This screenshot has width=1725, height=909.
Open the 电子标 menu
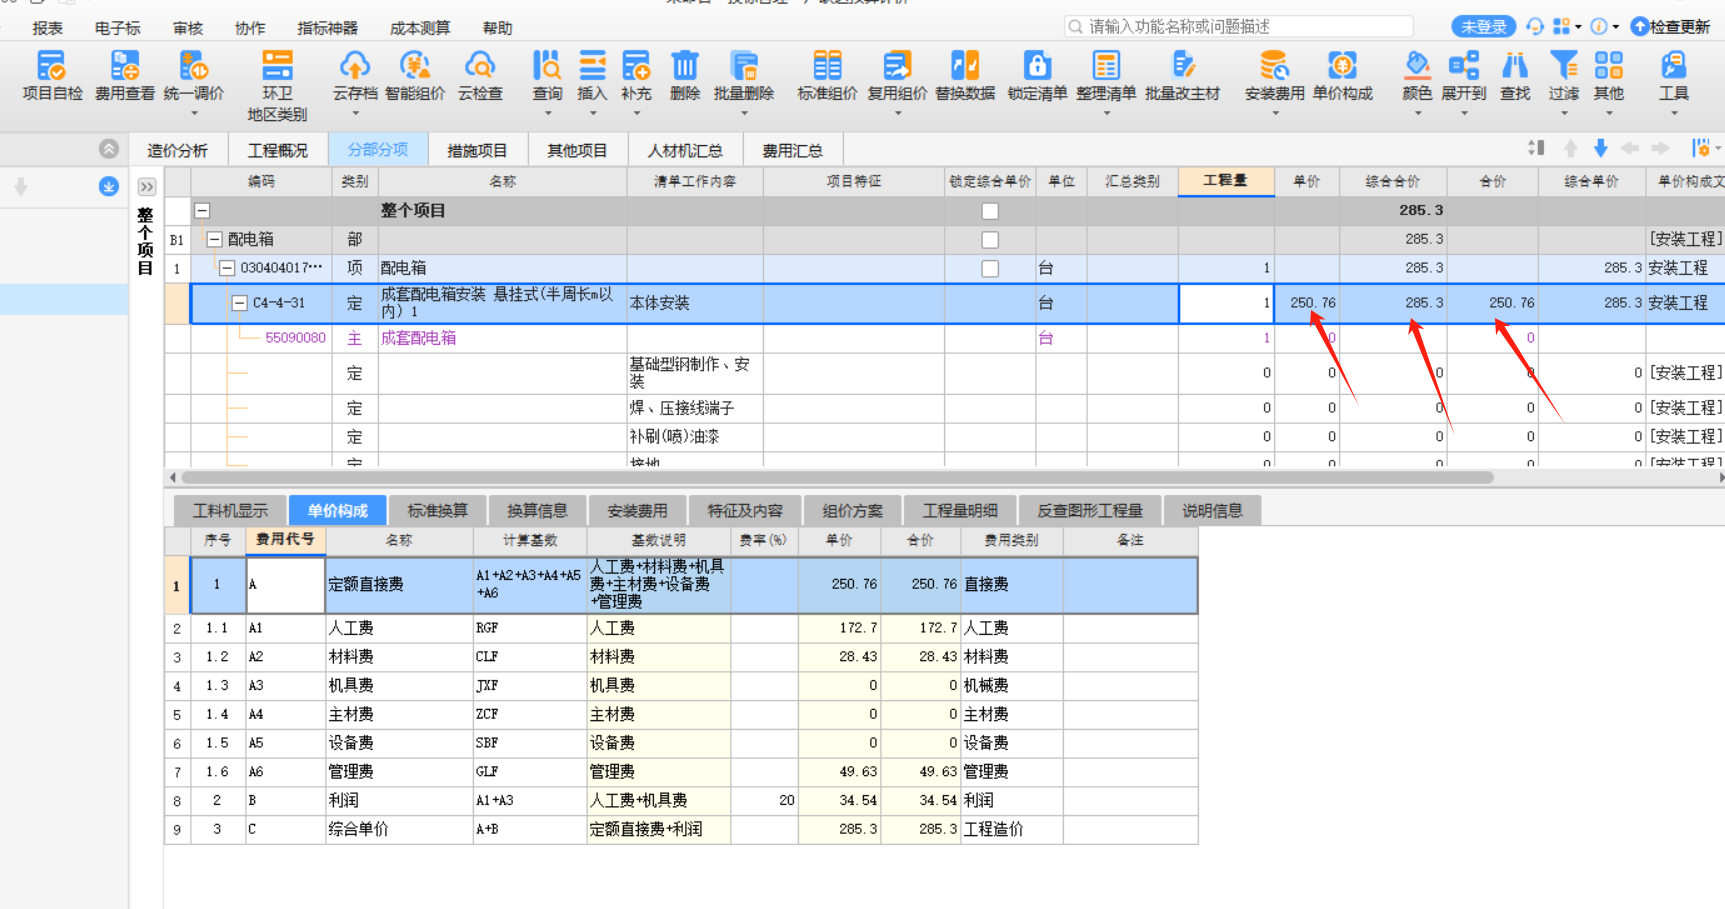coord(118,28)
